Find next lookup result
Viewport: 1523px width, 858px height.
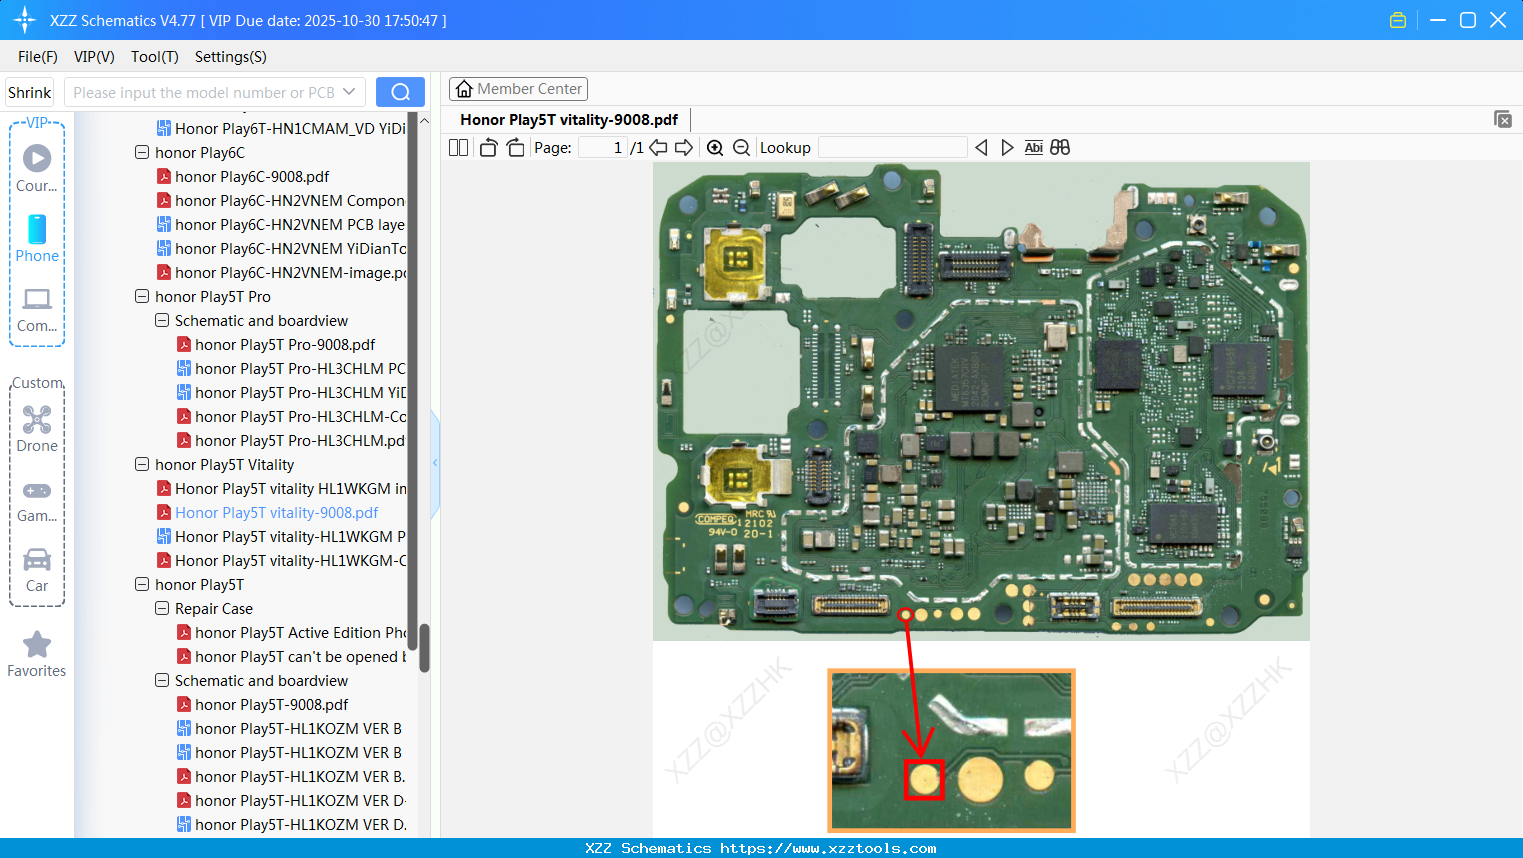click(x=1007, y=148)
